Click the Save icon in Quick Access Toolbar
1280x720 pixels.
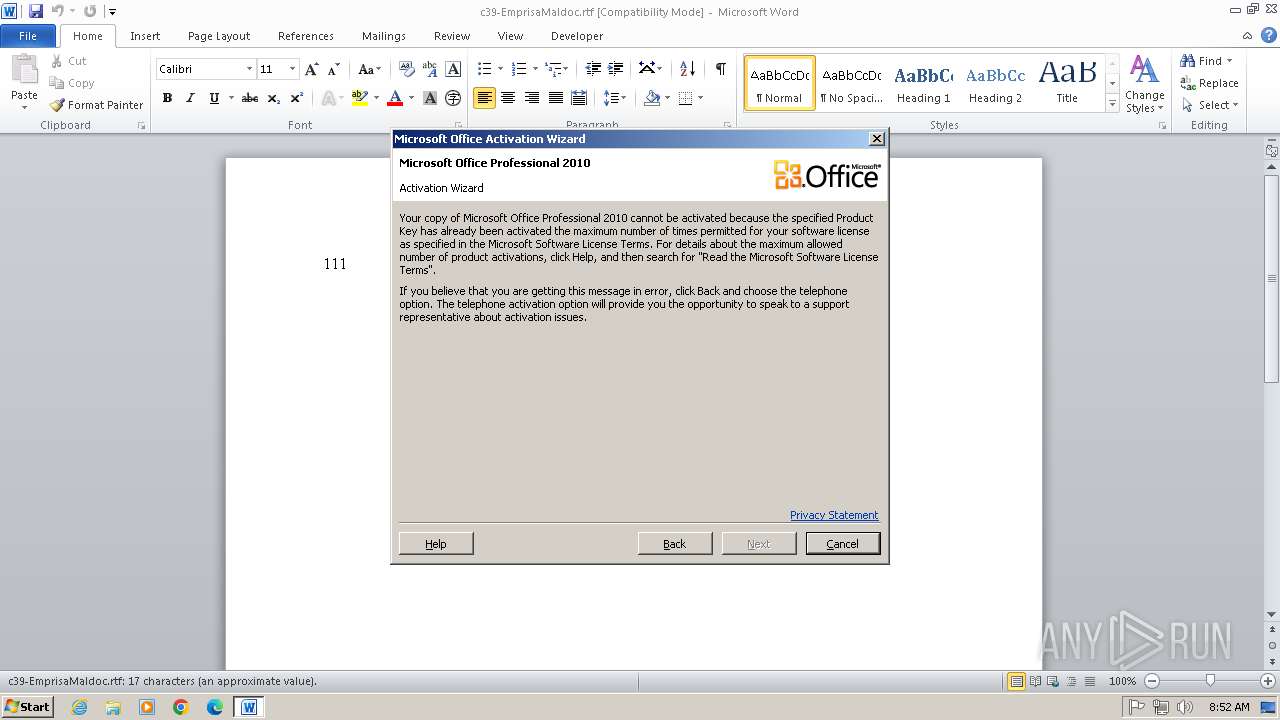click(36, 11)
